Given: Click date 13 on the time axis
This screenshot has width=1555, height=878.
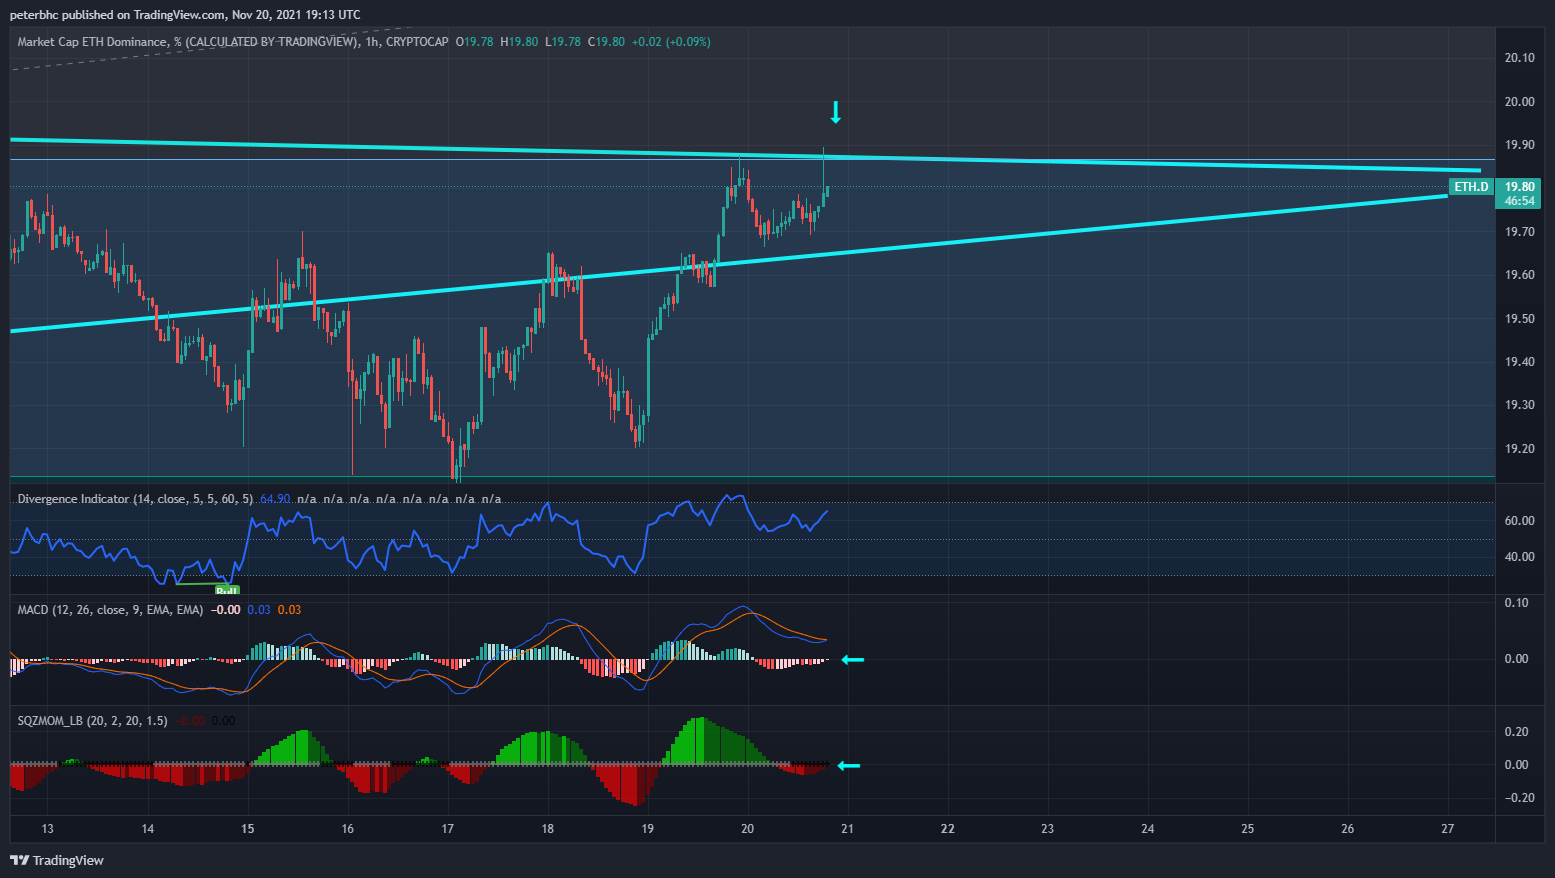Looking at the screenshot, I should pyautogui.click(x=48, y=829).
